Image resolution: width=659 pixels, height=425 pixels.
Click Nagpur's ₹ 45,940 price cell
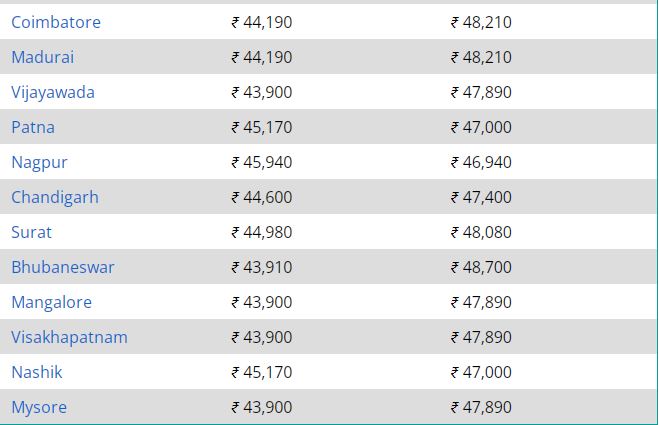(262, 162)
